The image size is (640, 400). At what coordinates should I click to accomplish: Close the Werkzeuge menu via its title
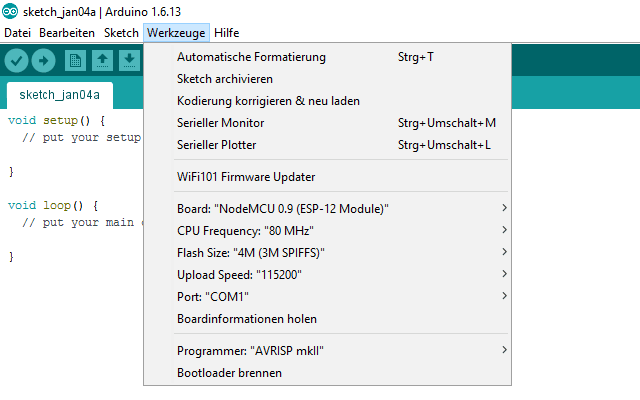(x=176, y=33)
